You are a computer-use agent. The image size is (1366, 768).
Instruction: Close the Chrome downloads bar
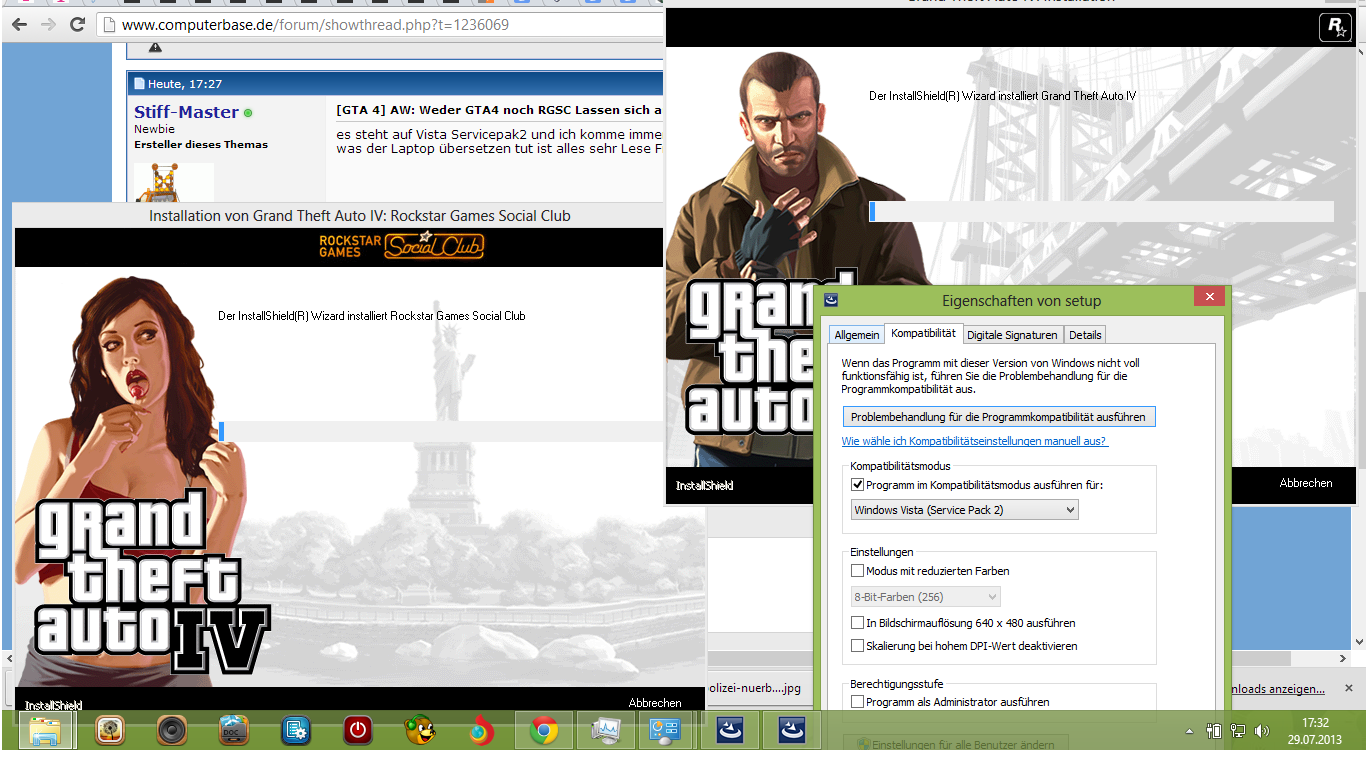1348,689
